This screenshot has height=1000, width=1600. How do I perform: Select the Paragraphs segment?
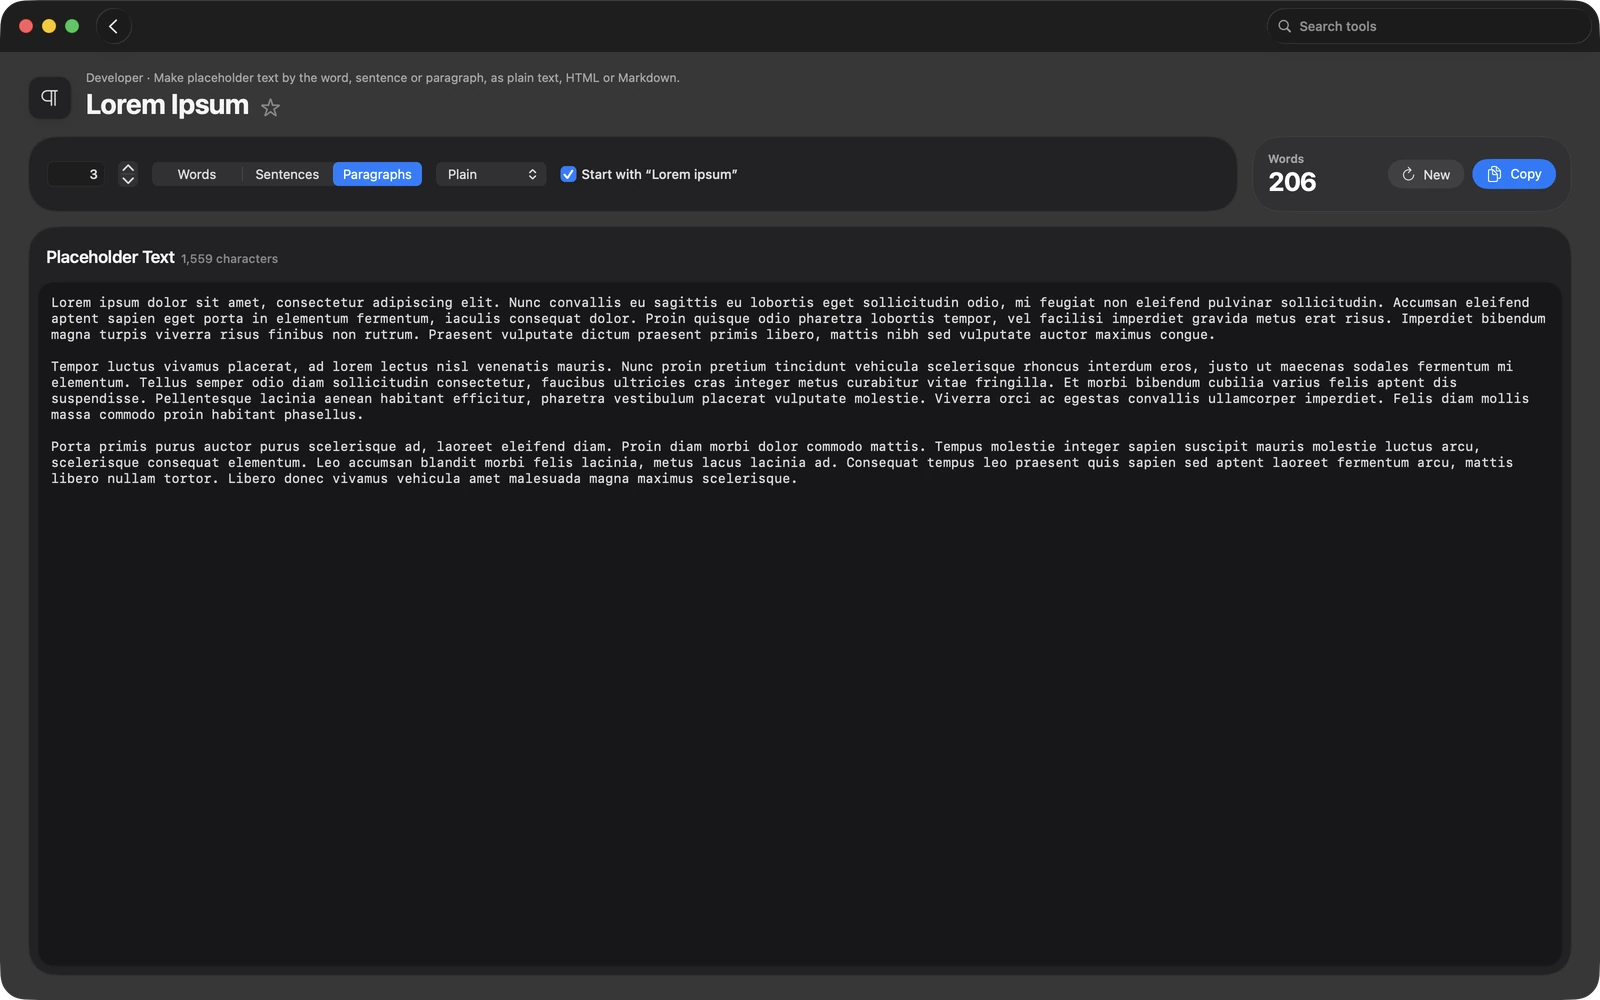(x=377, y=174)
